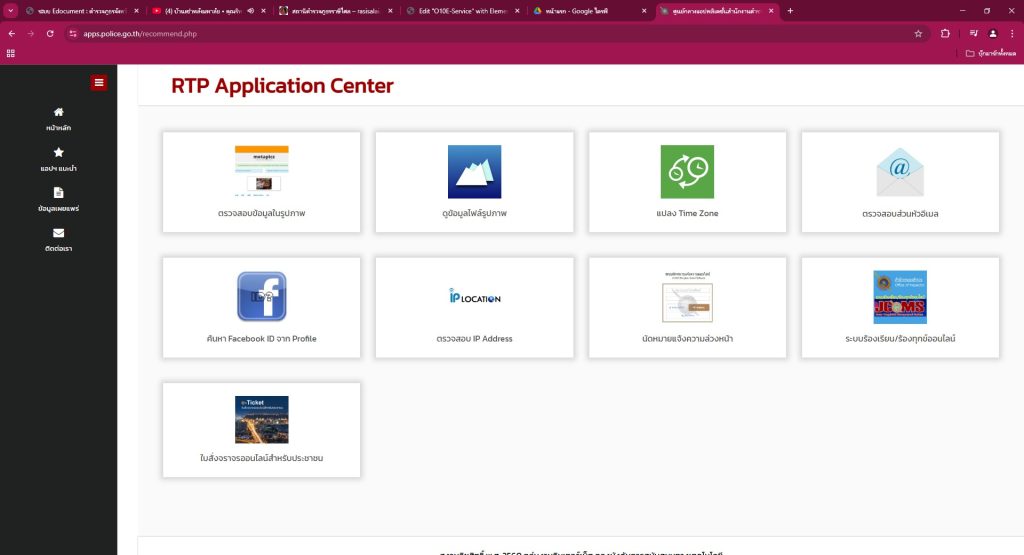This screenshot has width=1024, height=555.
Task: Bookmark this page with star icon
Action: click(x=918, y=33)
